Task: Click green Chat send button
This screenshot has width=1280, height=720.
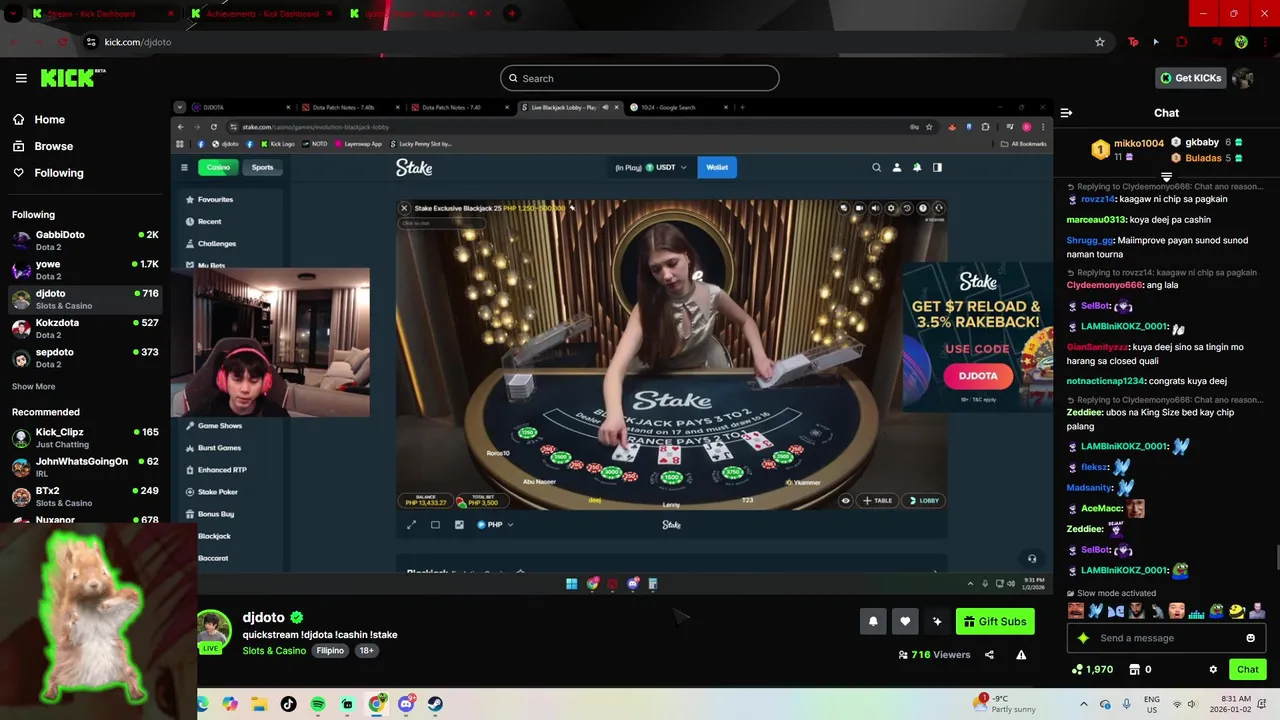Action: 1248,669
